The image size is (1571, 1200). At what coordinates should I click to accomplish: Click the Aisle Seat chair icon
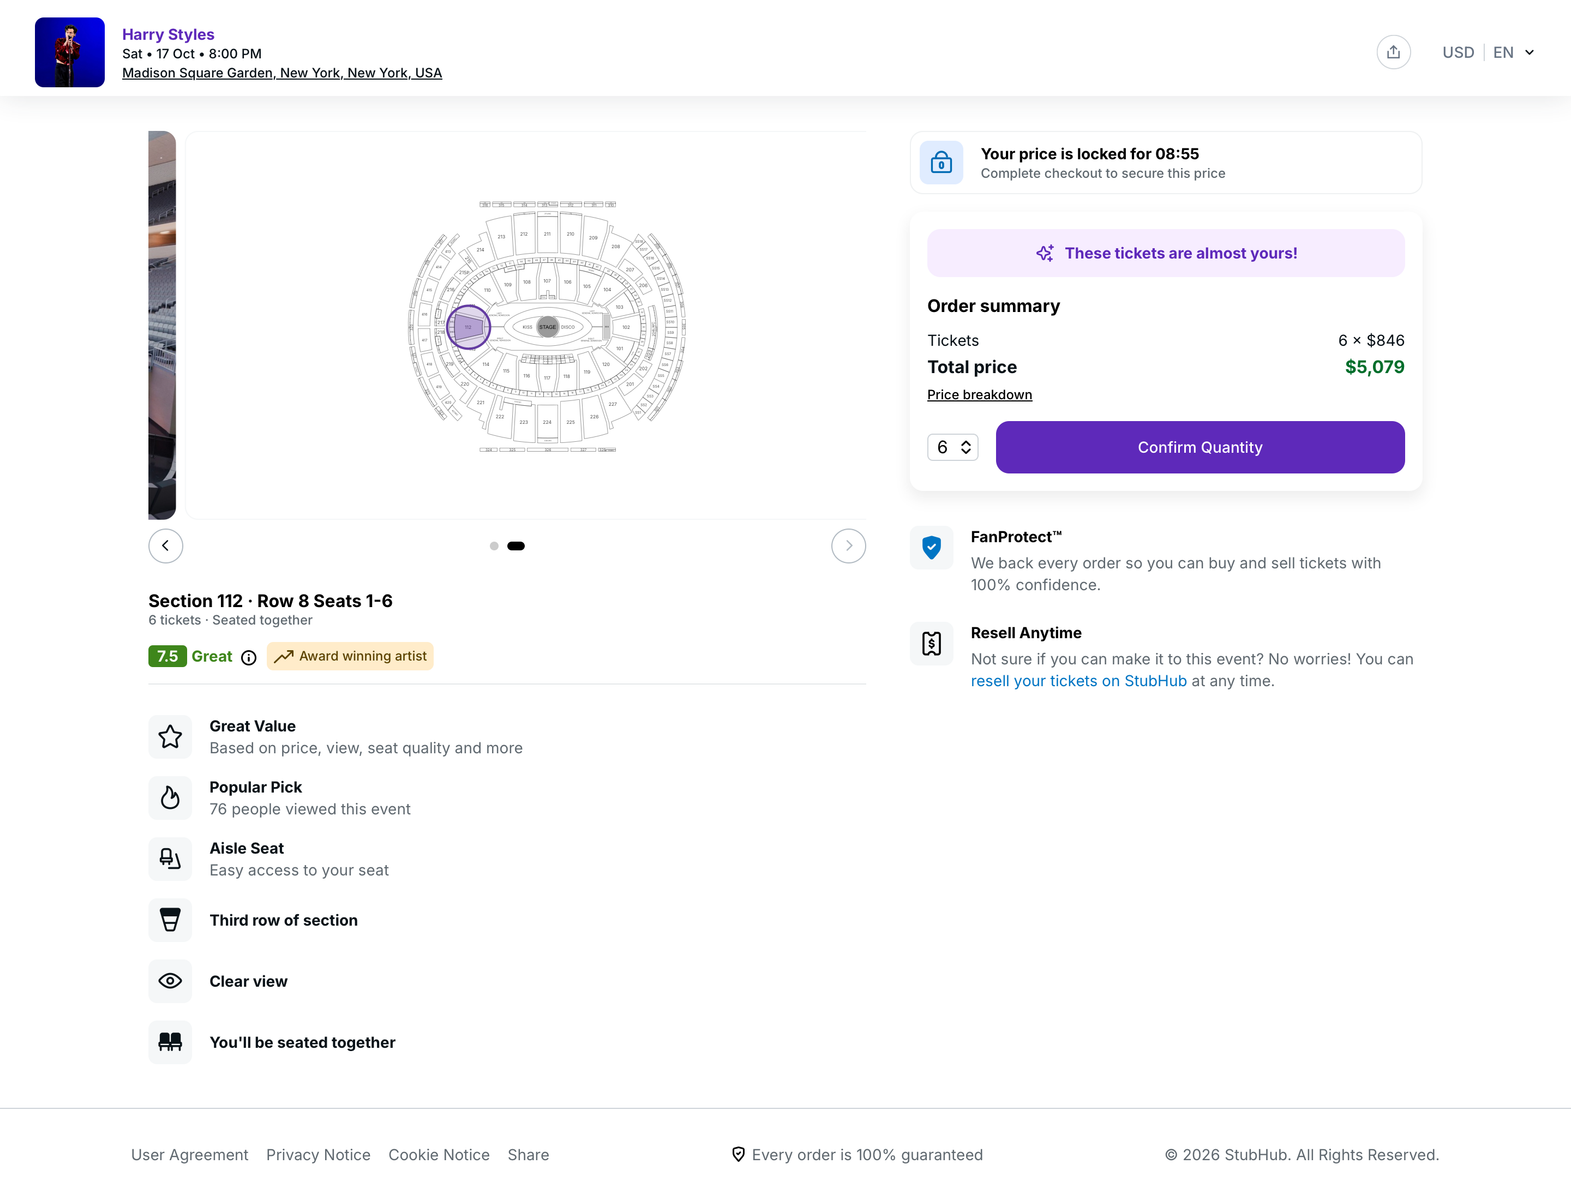(x=170, y=859)
